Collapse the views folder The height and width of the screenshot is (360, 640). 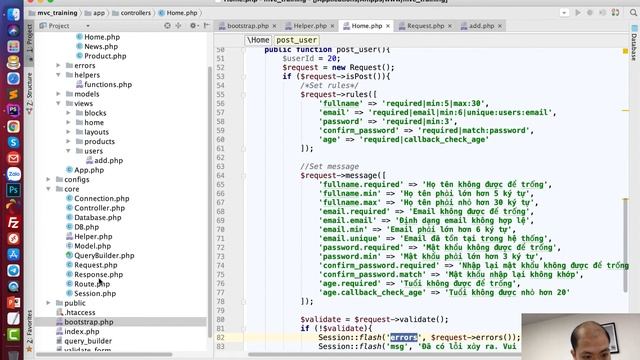58,103
